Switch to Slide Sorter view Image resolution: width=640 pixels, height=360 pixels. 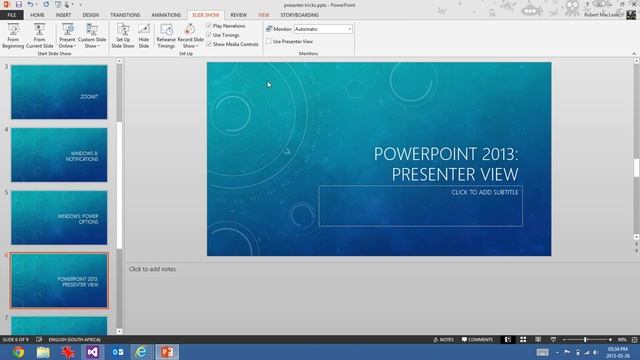523,340
